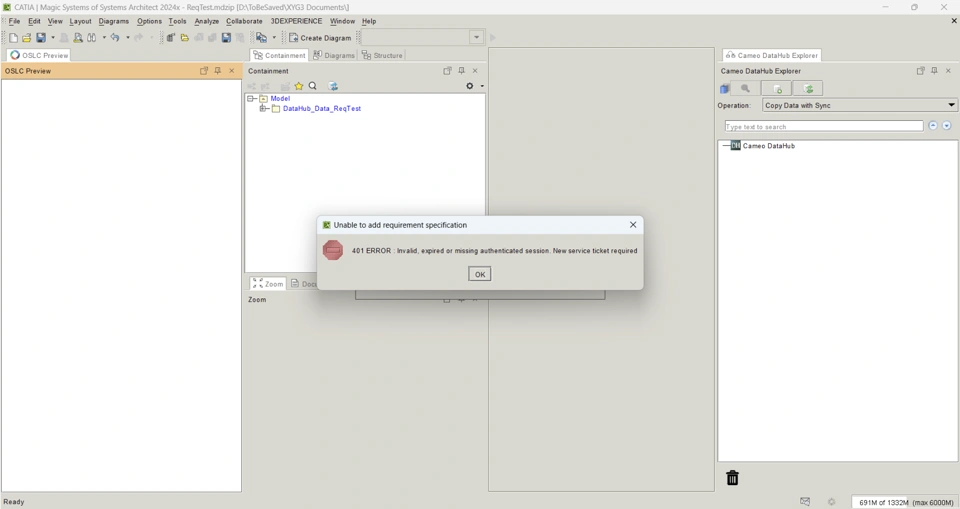The height and width of the screenshot is (509, 960).
Task: Click the Undo arrow icon
Action: pyautogui.click(x=114, y=38)
